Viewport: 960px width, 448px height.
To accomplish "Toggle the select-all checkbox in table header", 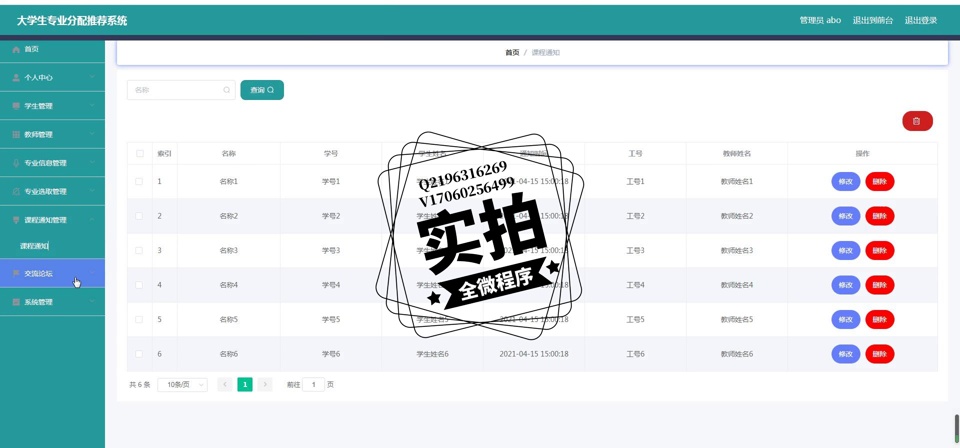I will click(x=139, y=154).
